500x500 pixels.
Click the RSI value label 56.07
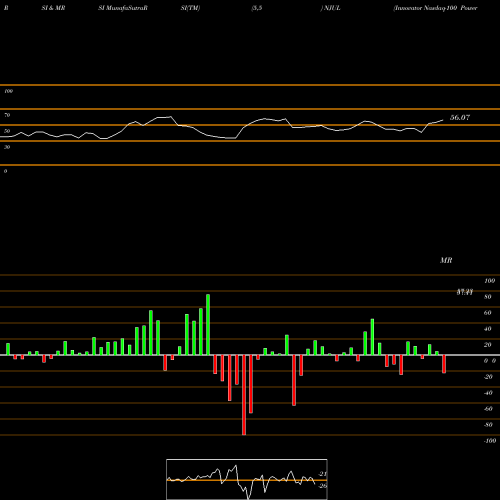(460, 117)
